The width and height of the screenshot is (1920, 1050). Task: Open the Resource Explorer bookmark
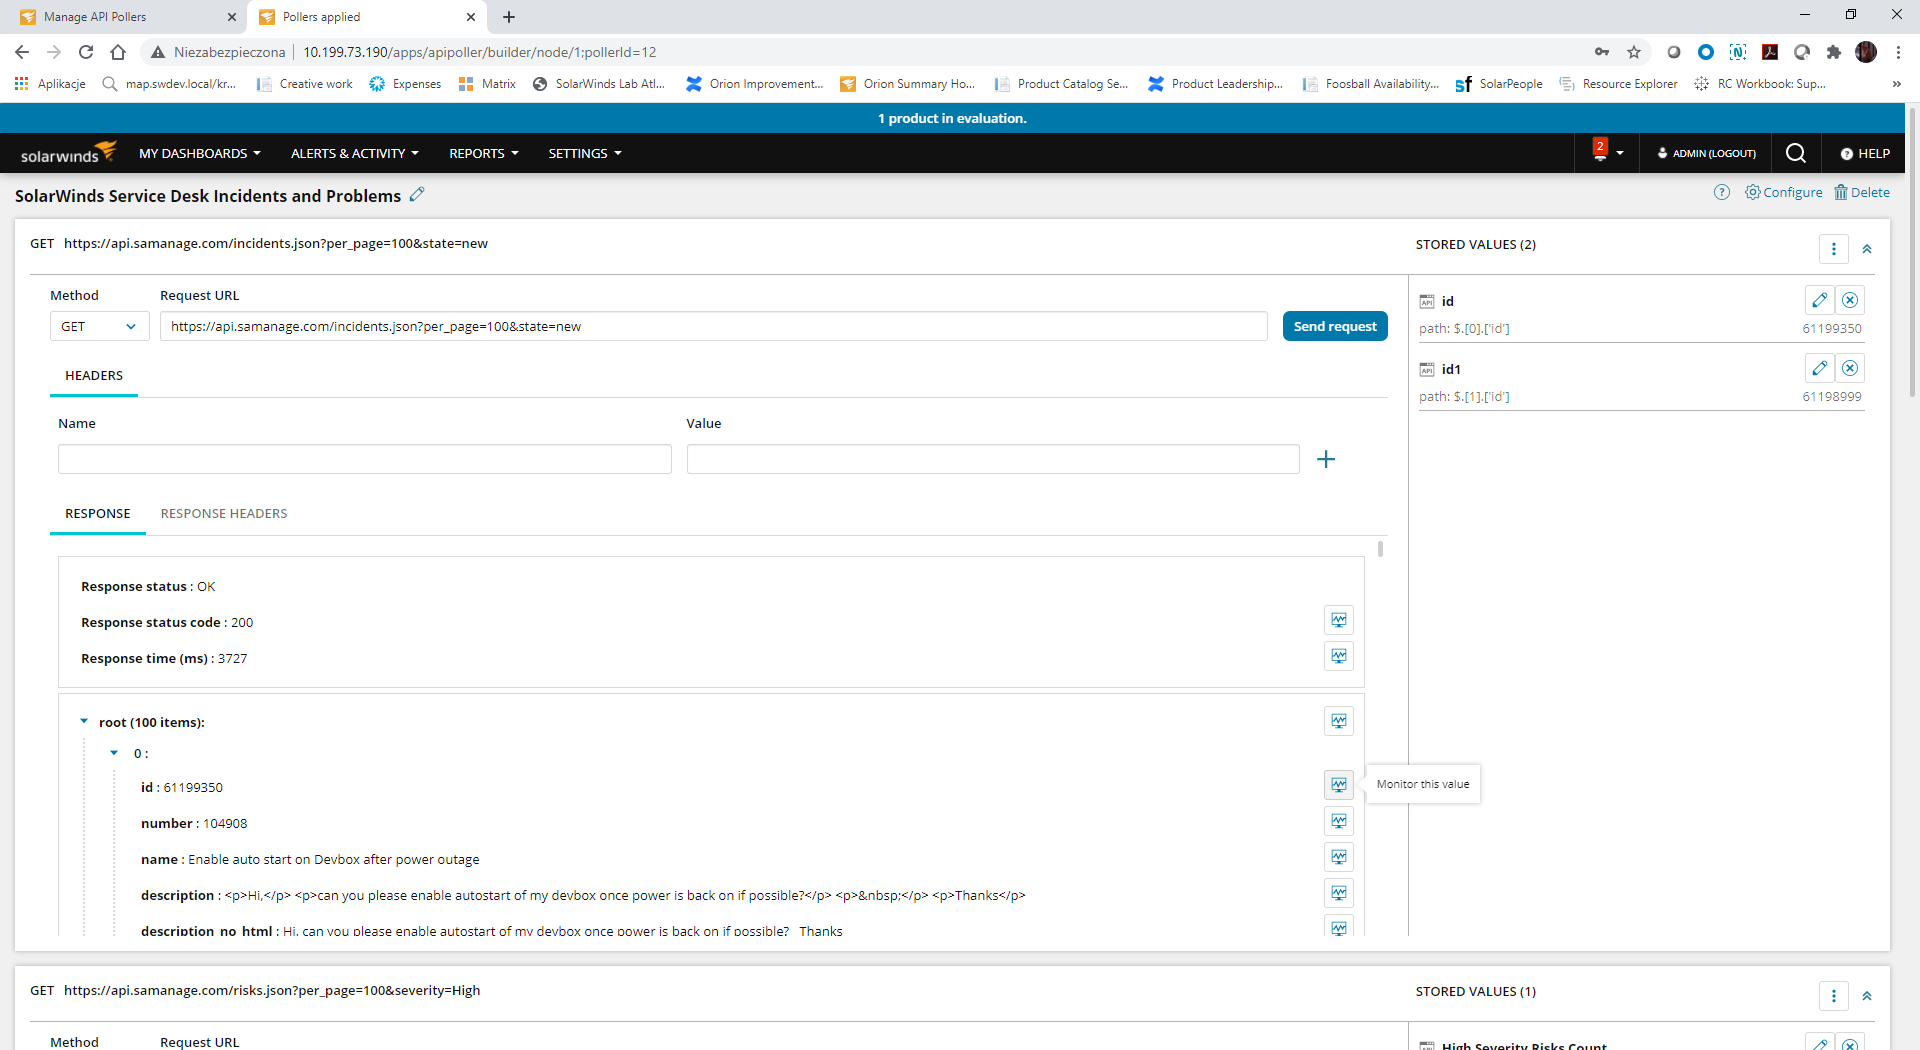coord(1619,84)
